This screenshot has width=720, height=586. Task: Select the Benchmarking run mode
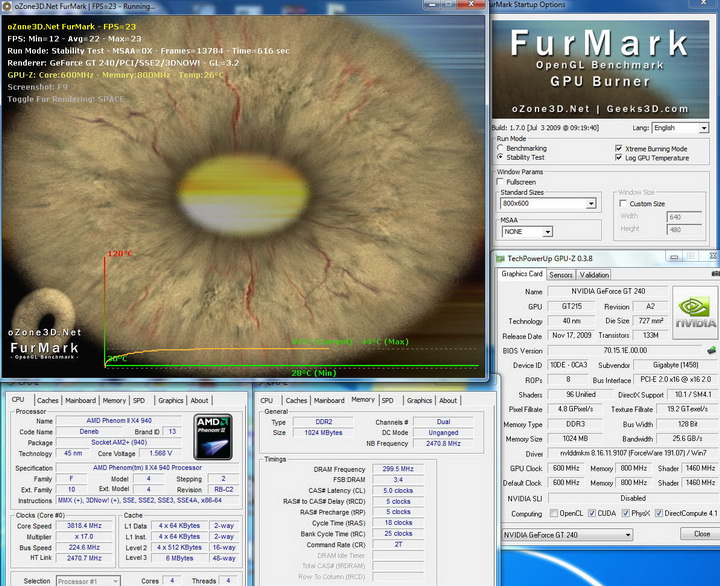pos(501,148)
